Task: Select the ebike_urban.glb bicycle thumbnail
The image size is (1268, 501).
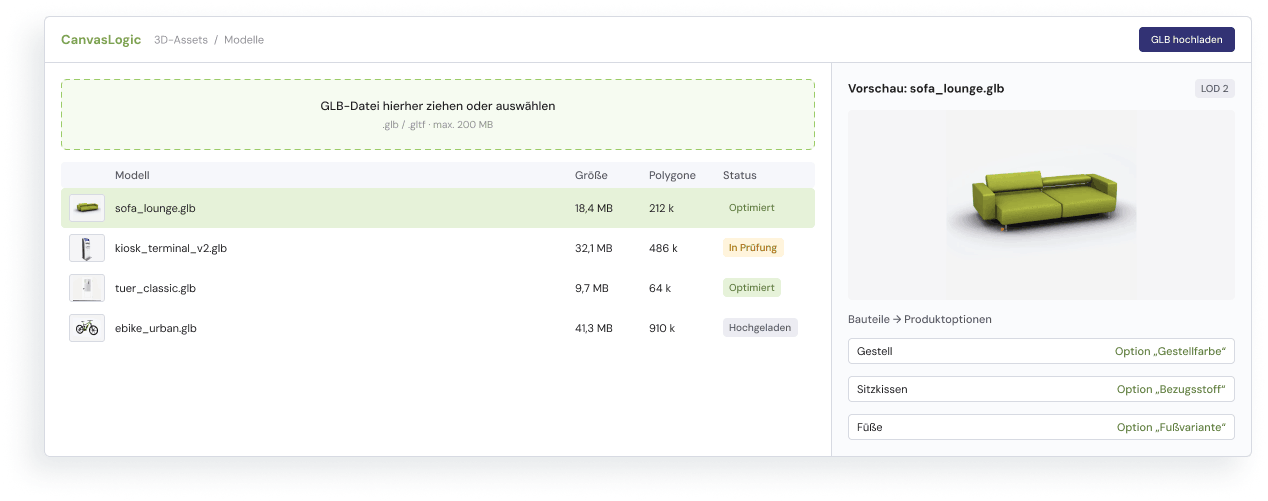Action: [x=87, y=328]
